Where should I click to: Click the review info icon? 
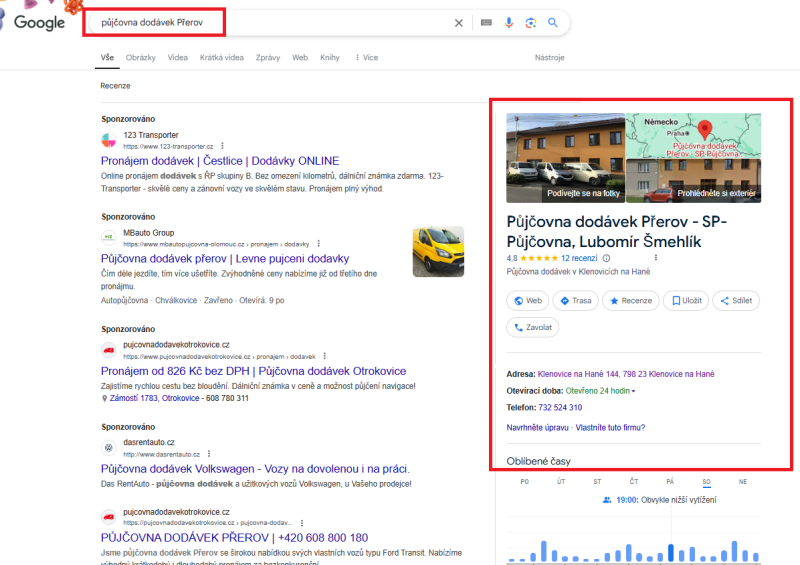(606, 258)
